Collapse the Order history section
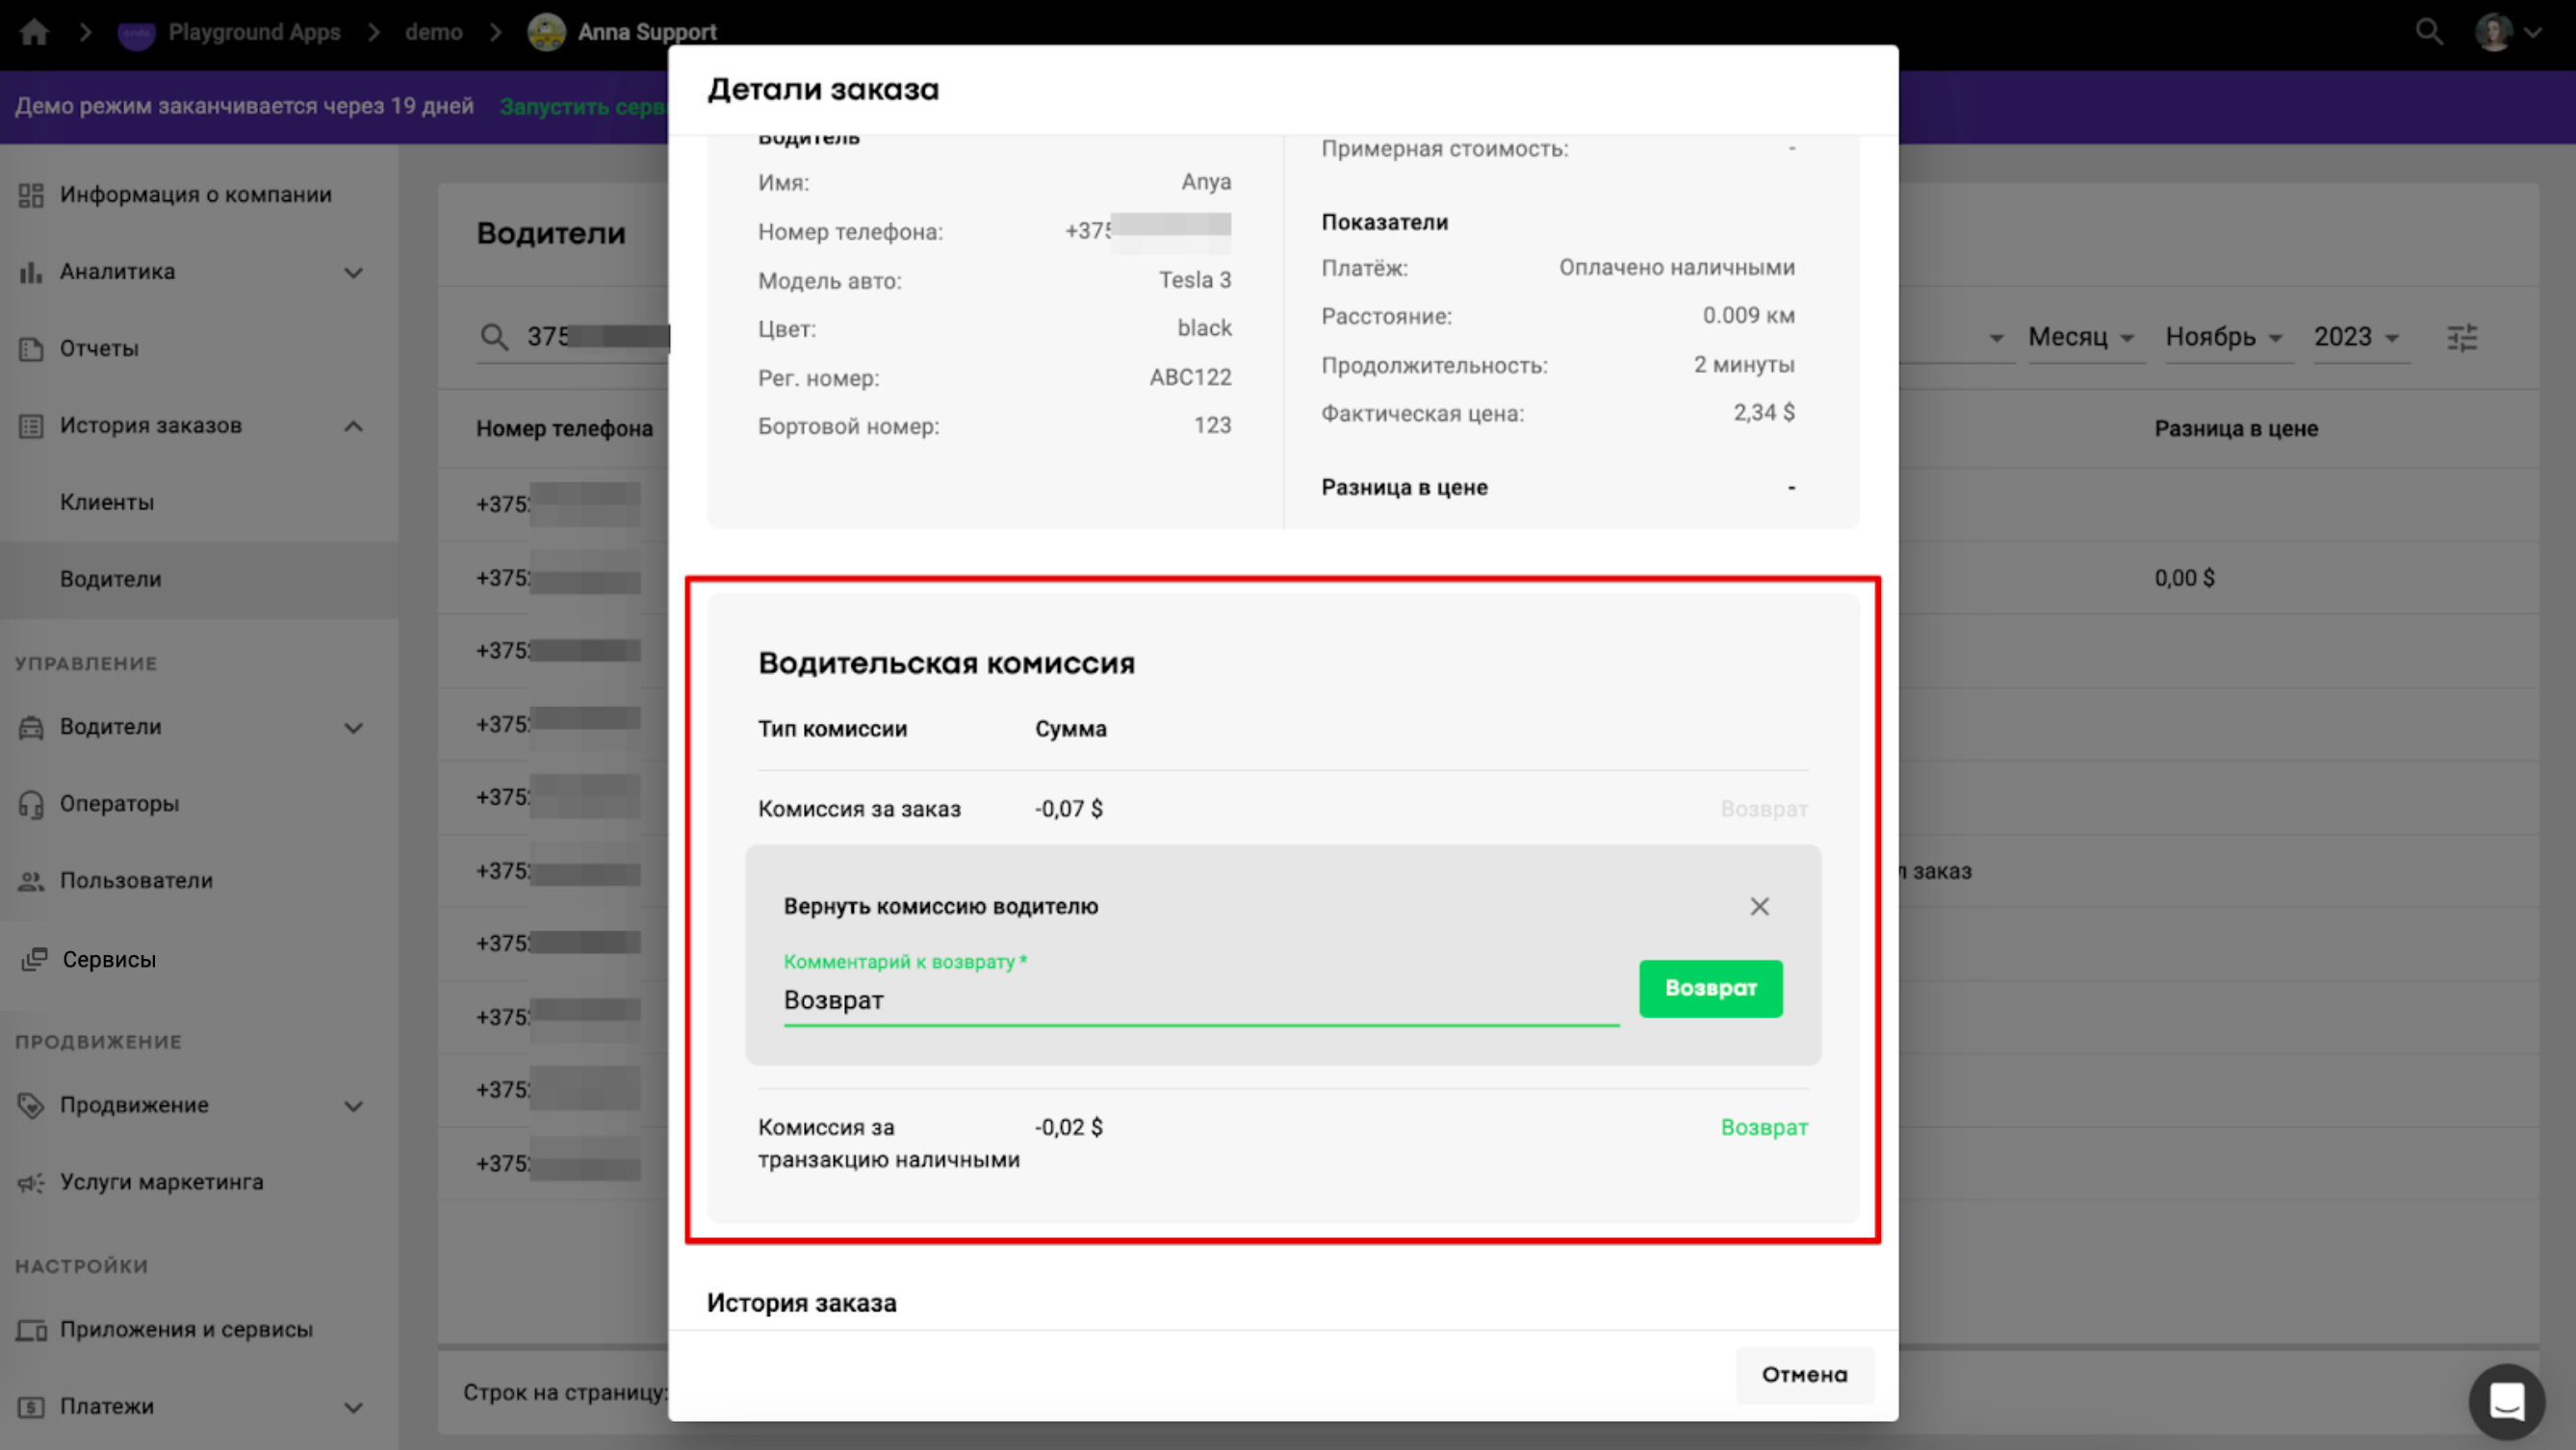Viewport: 2576px width, 1450px height. click(x=353, y=426)
